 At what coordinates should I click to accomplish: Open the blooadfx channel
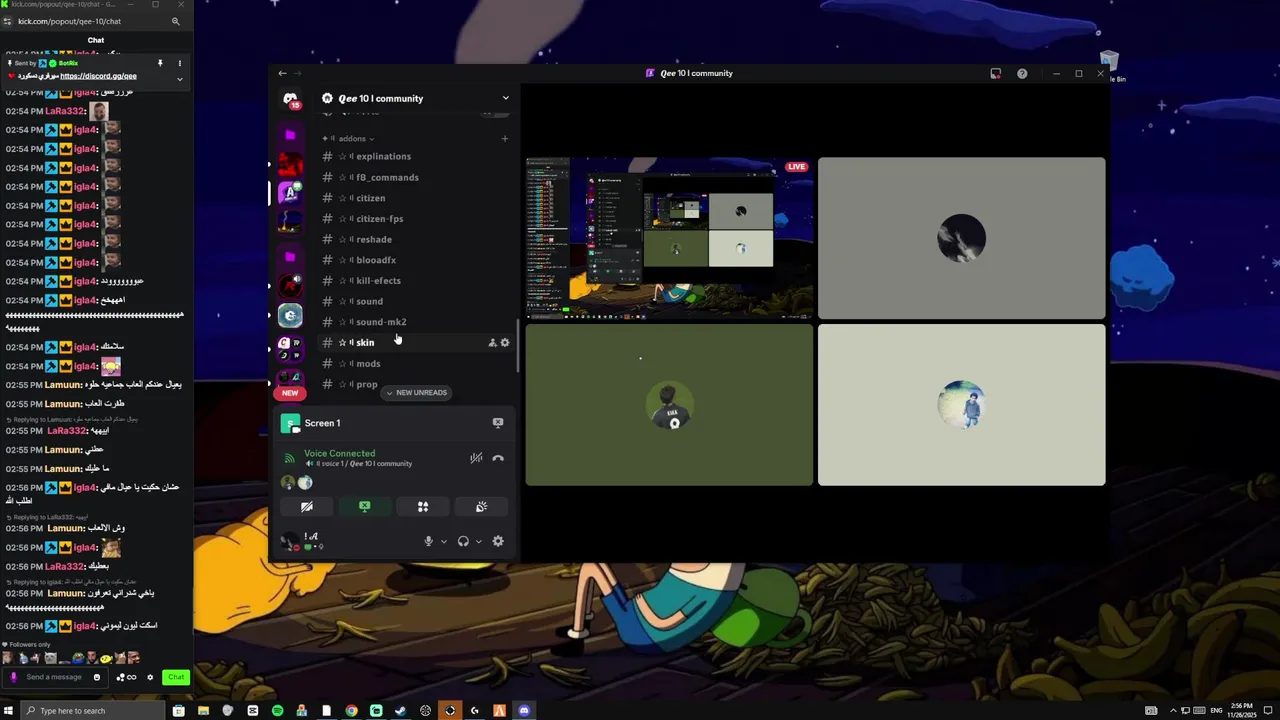[x=416, y=260]
